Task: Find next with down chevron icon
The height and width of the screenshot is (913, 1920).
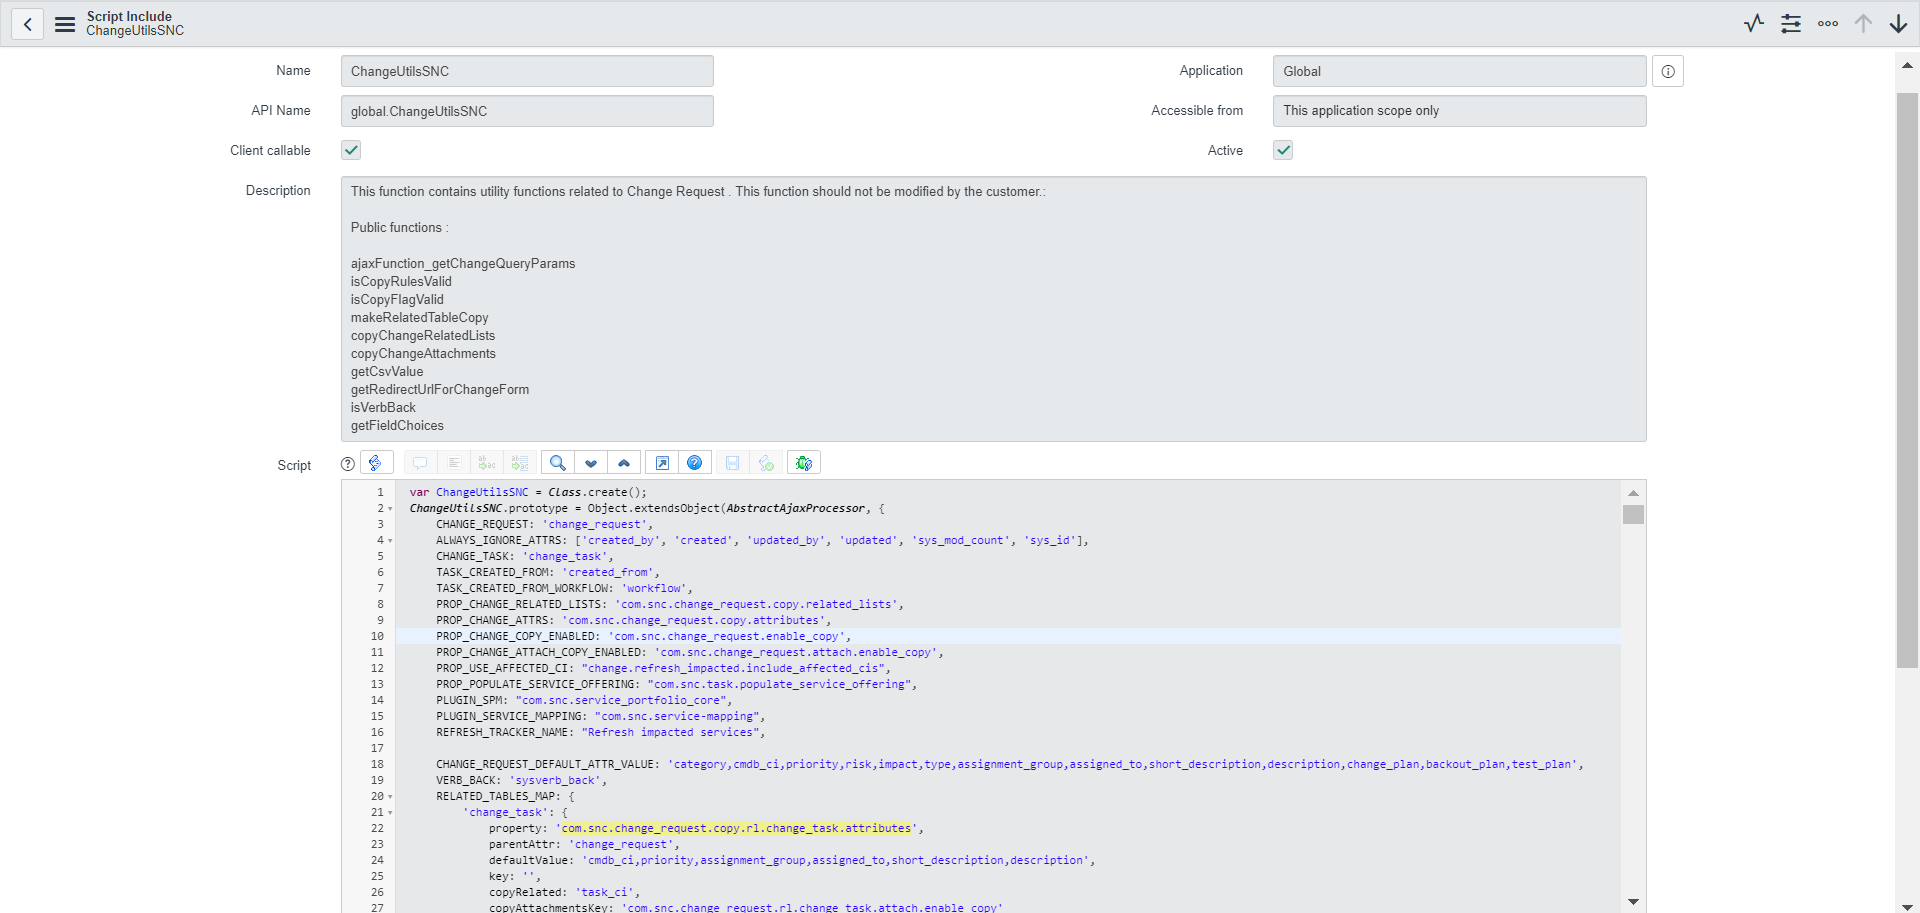Action: [591, 463]
